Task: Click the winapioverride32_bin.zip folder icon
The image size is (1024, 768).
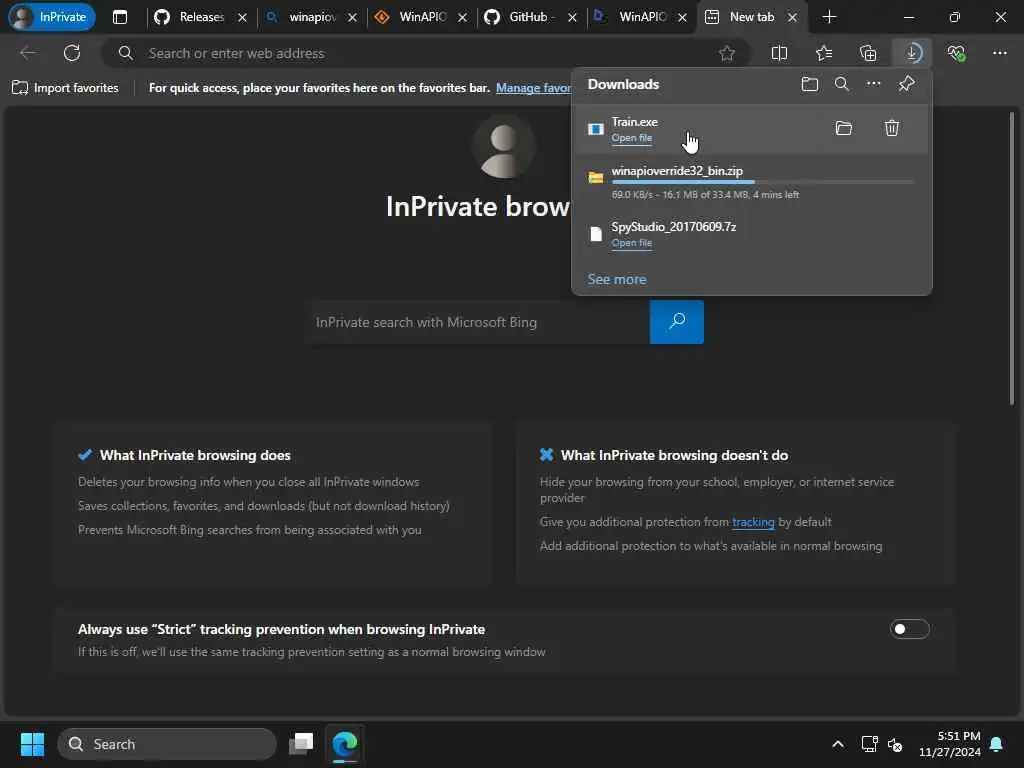Action: (x=596, y=177)
